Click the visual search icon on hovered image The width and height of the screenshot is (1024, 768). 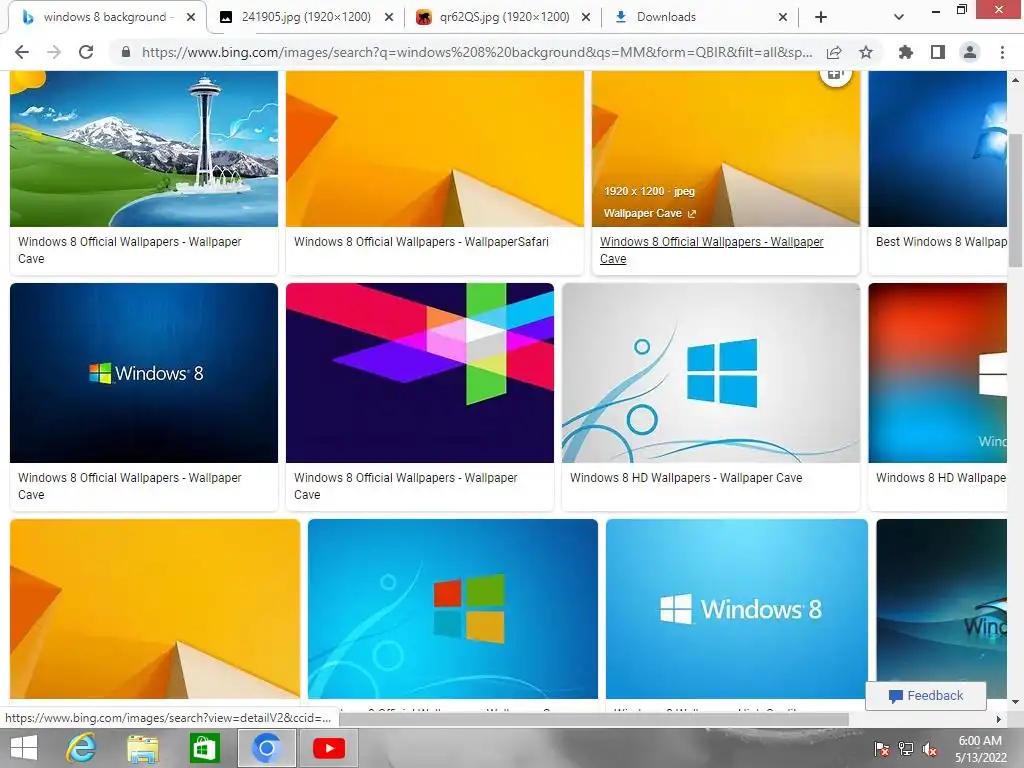pos(835,75)
